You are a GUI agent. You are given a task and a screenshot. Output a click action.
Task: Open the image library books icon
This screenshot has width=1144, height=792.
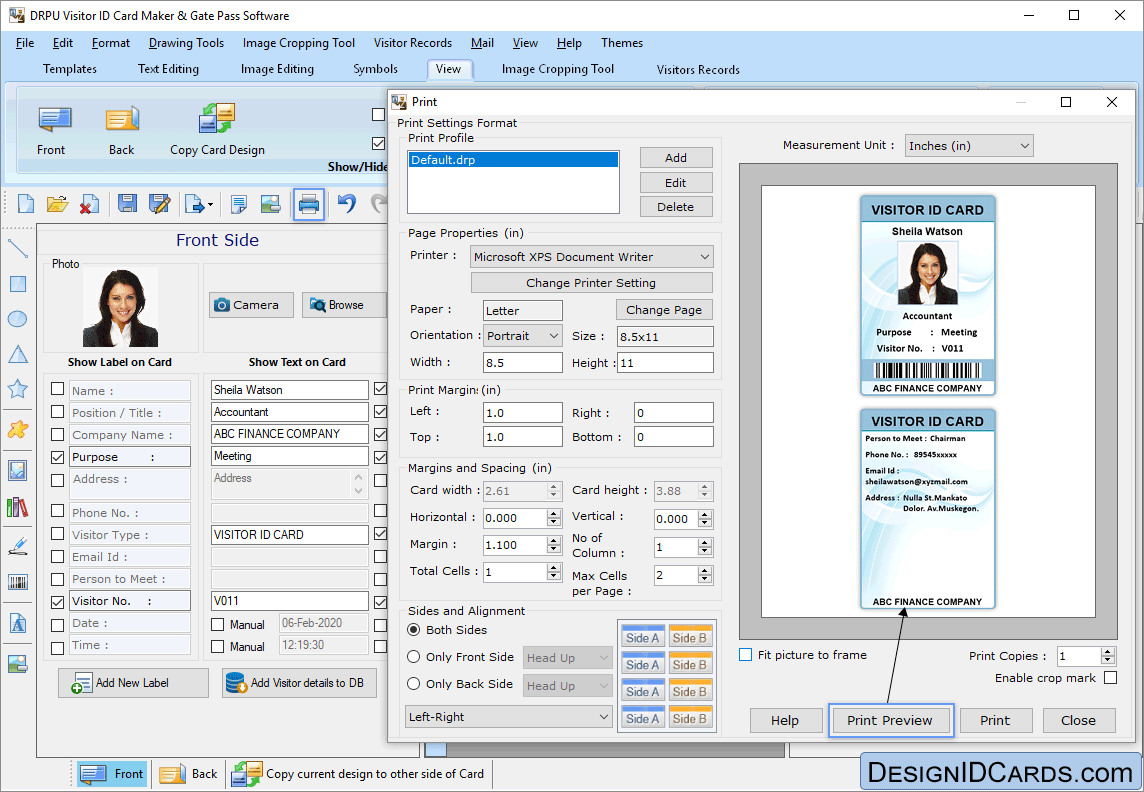tap(18, 507)
